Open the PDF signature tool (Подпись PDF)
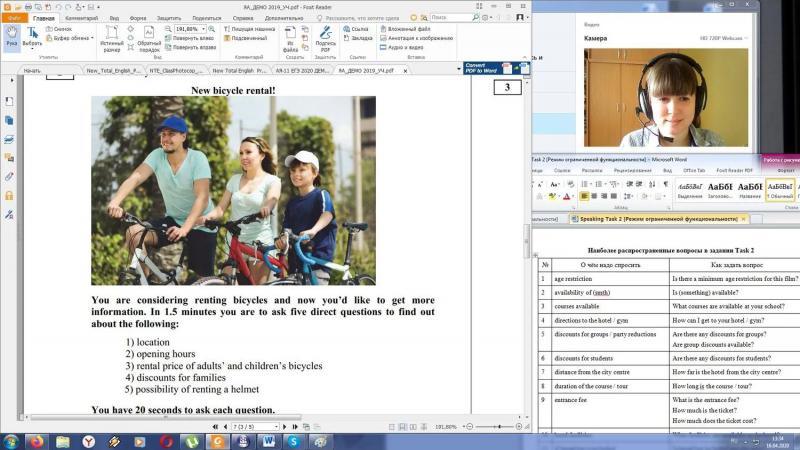This screenshot has height=450, width=800. [325, 39]
